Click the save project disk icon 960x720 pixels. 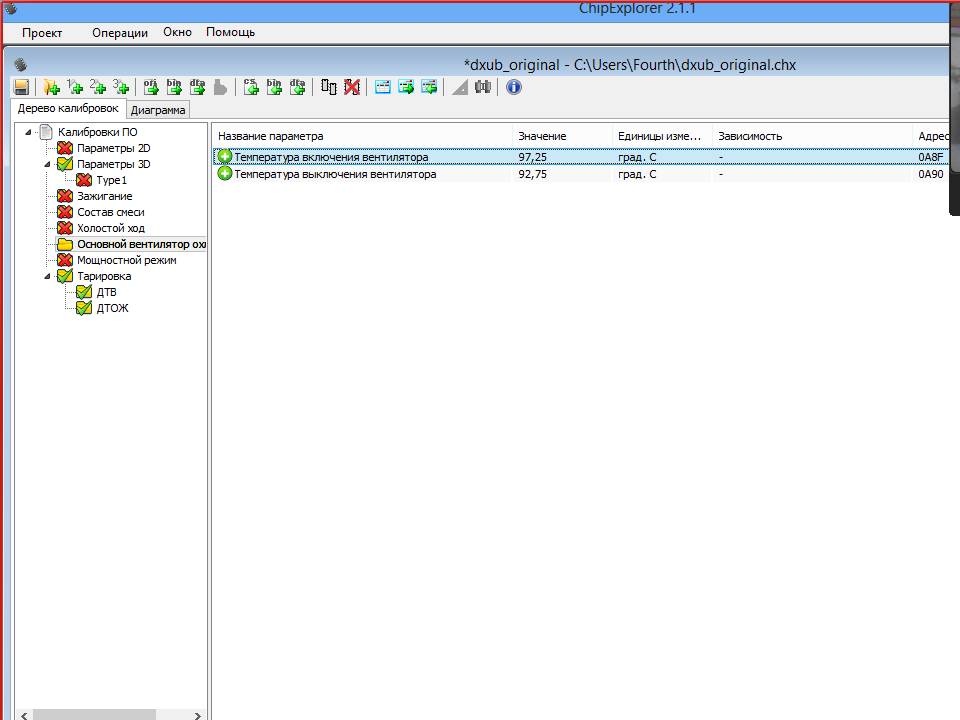(21, 88)
